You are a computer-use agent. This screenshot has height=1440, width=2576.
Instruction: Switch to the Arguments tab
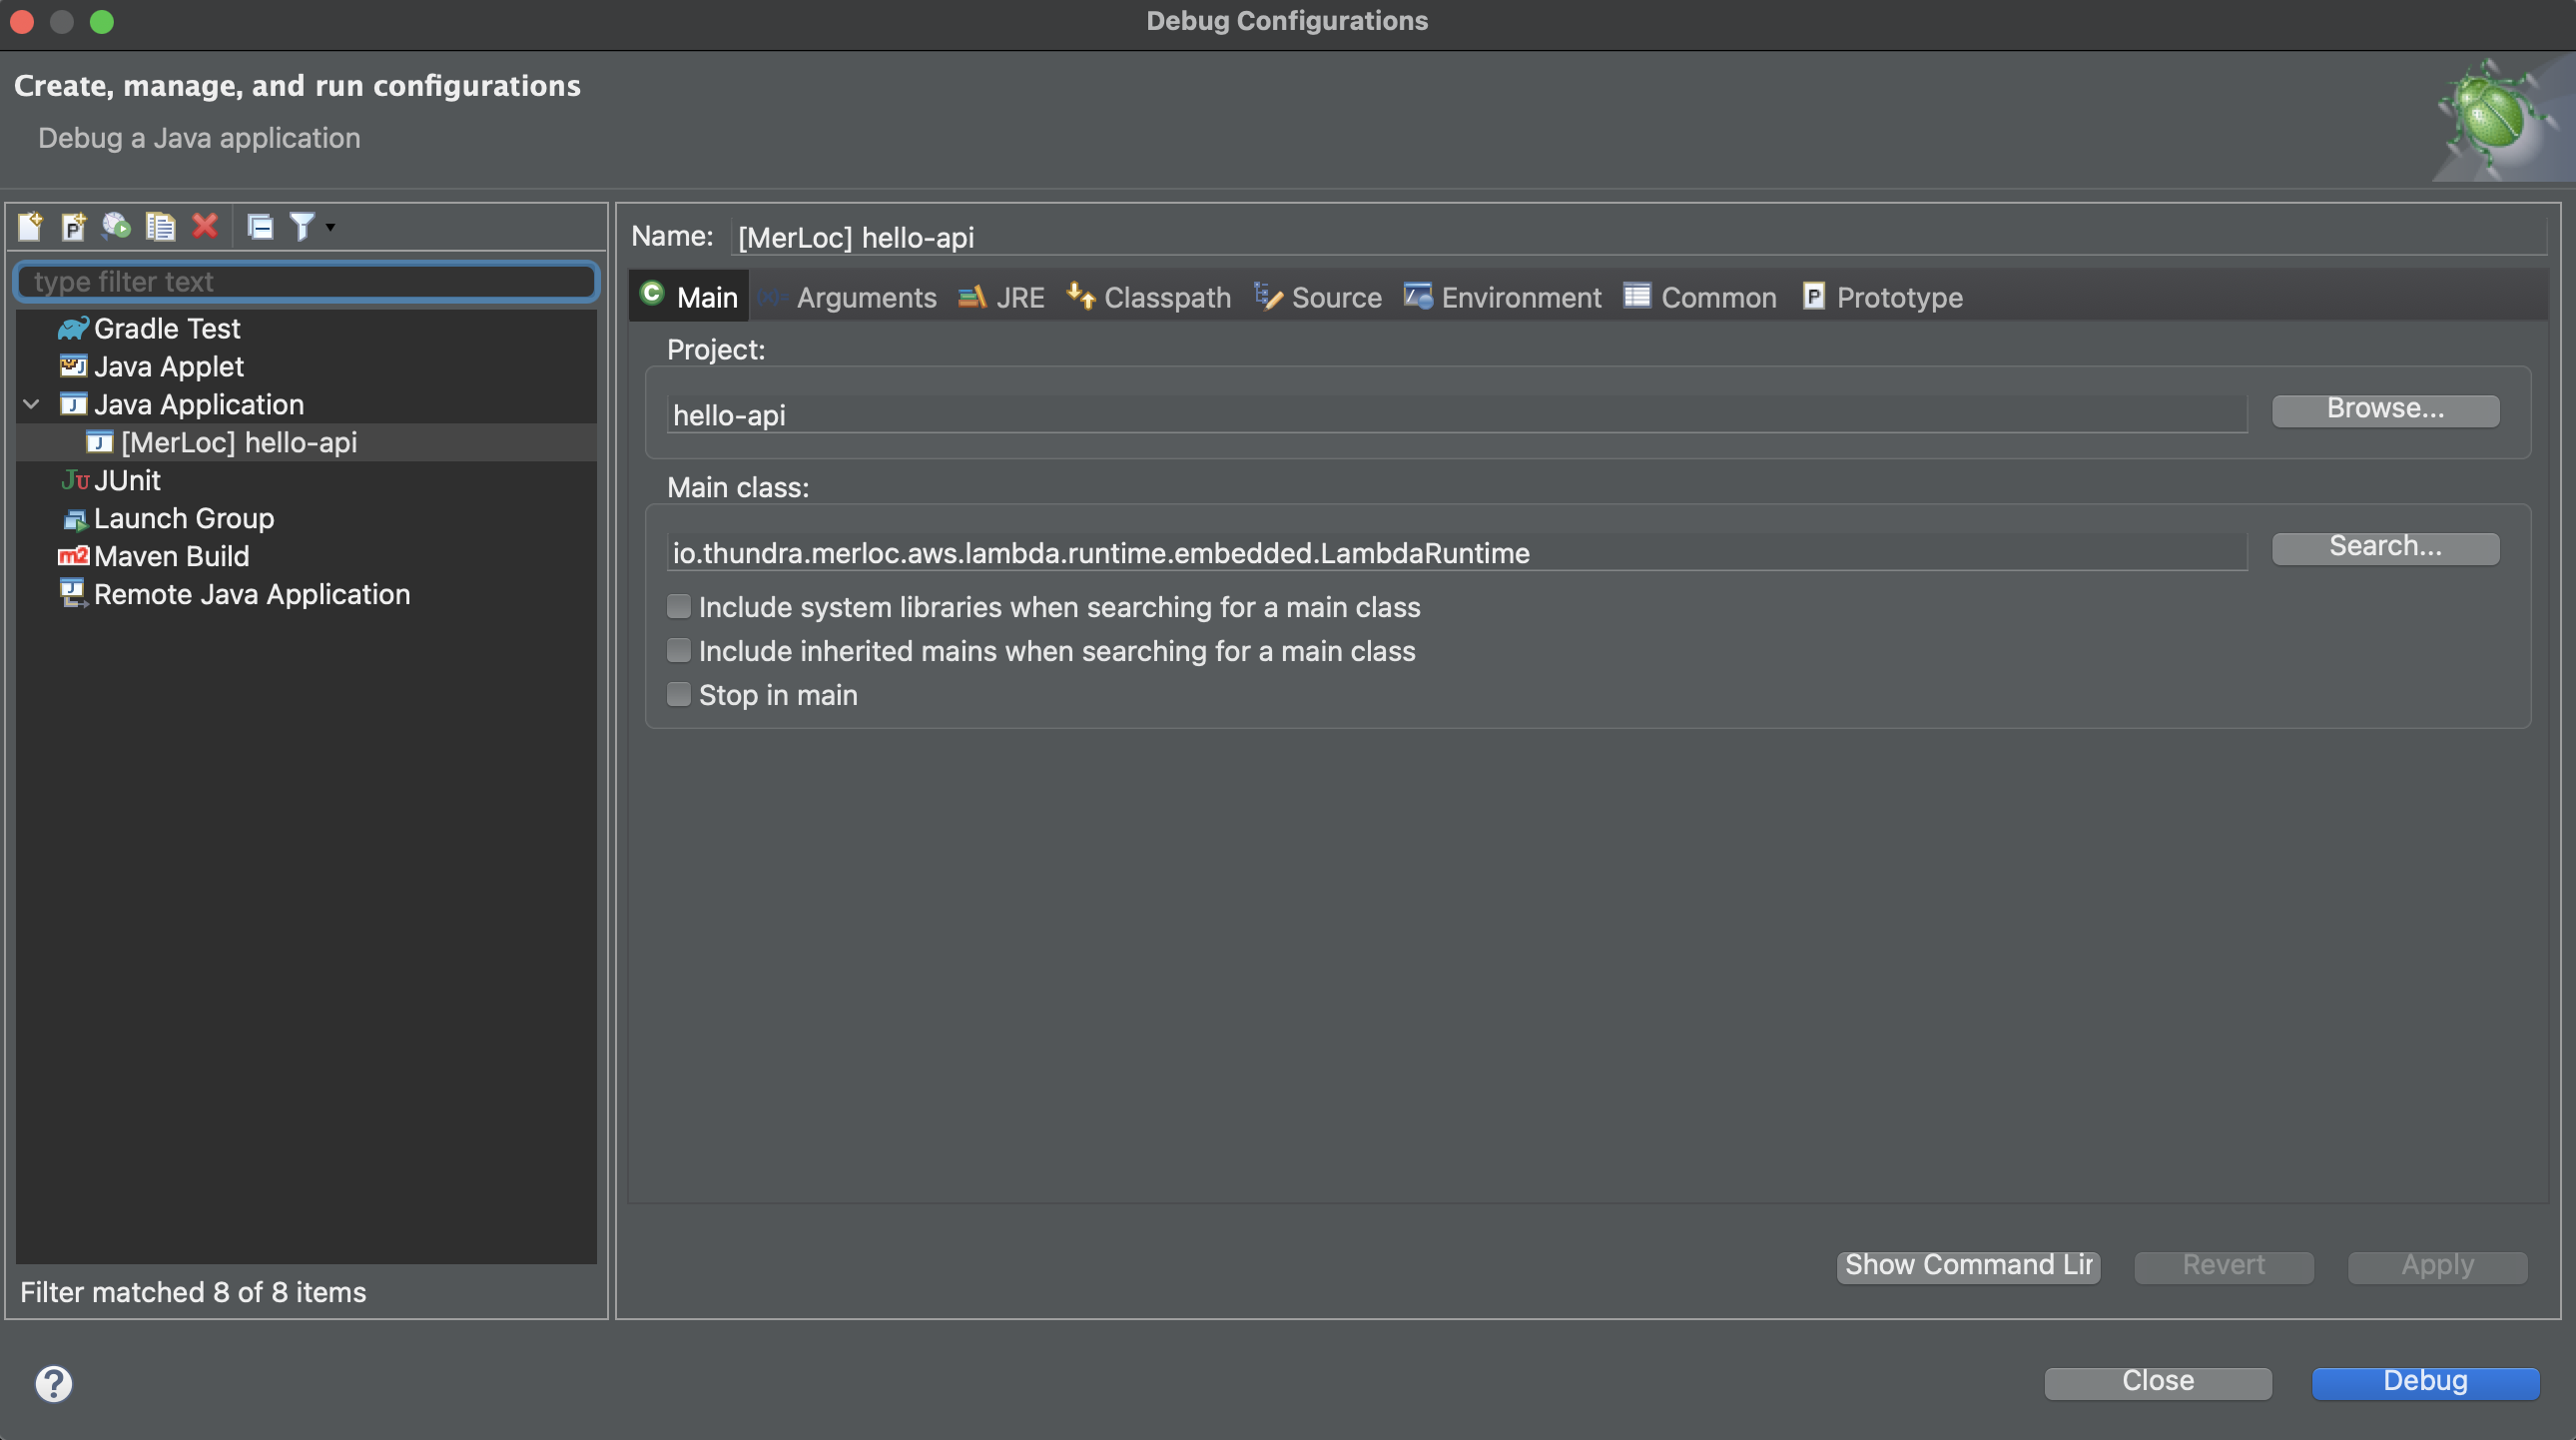pyautogui.click(x=867, y=296)
